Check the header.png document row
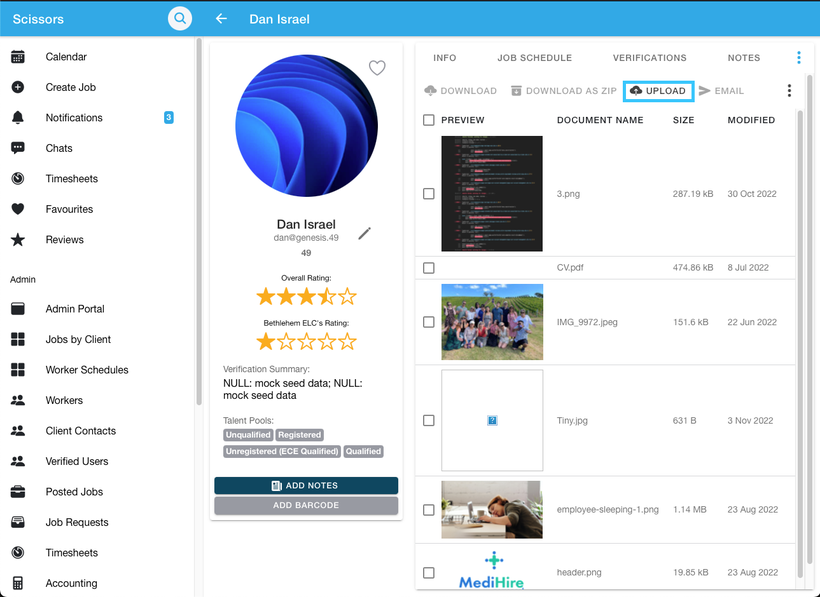The image size is (820, 597). pos(429,573)
